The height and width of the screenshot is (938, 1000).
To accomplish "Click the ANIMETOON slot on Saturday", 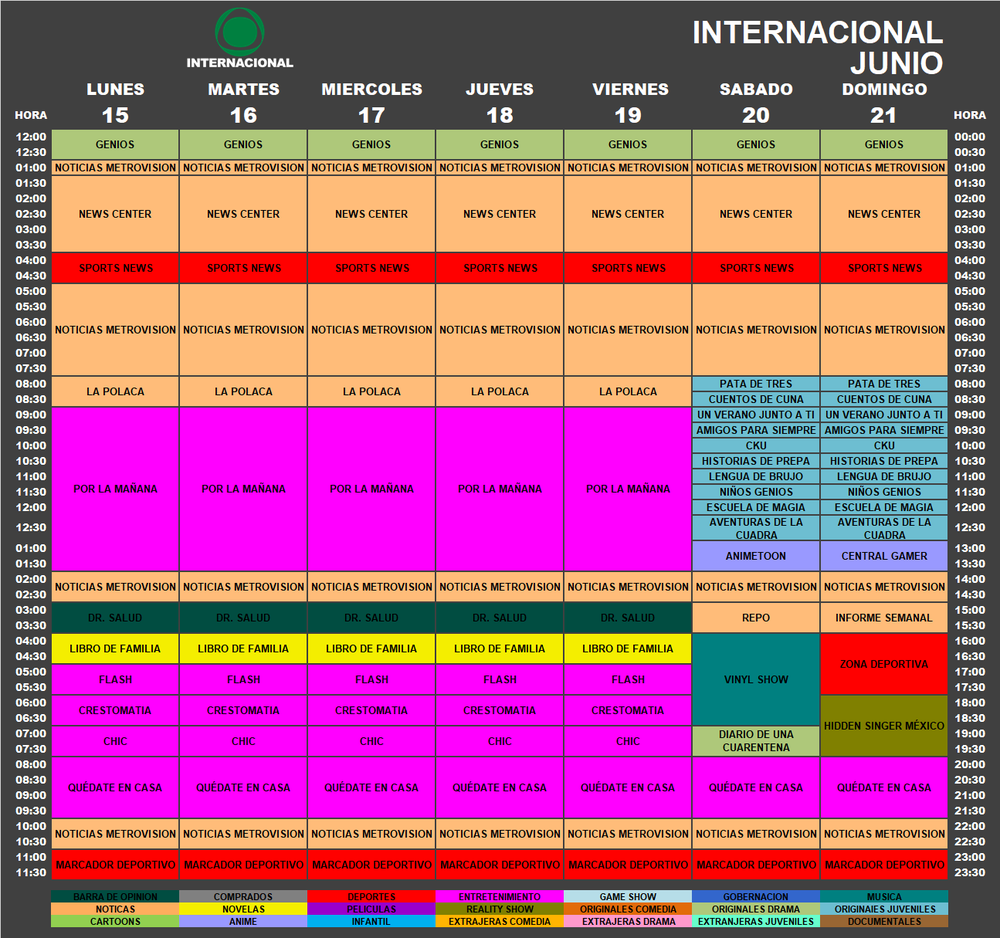I will click(x=755, y=556).
